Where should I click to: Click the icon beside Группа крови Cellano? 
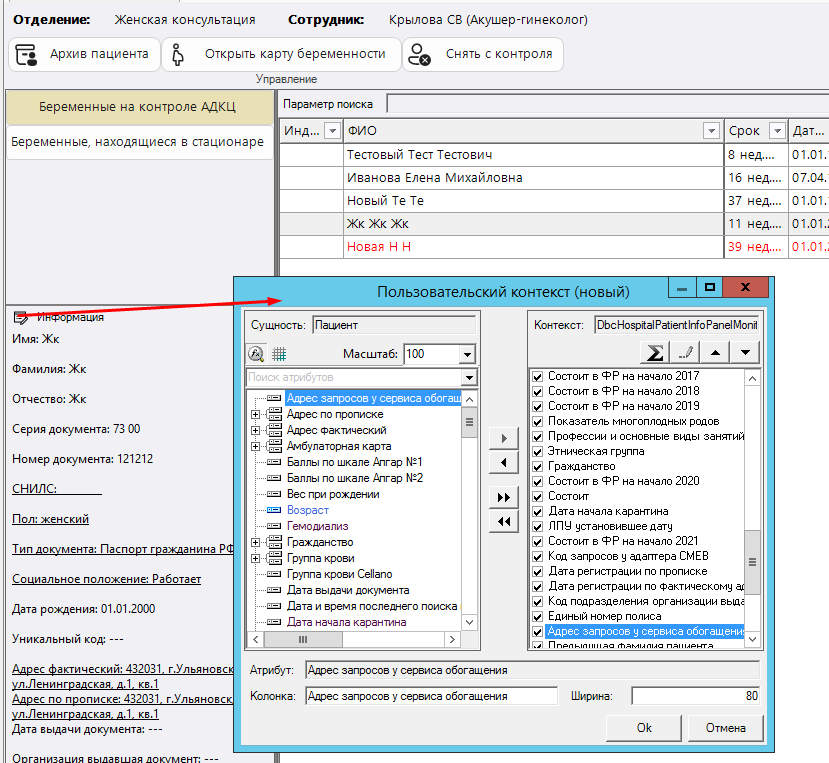pos(274,574)
